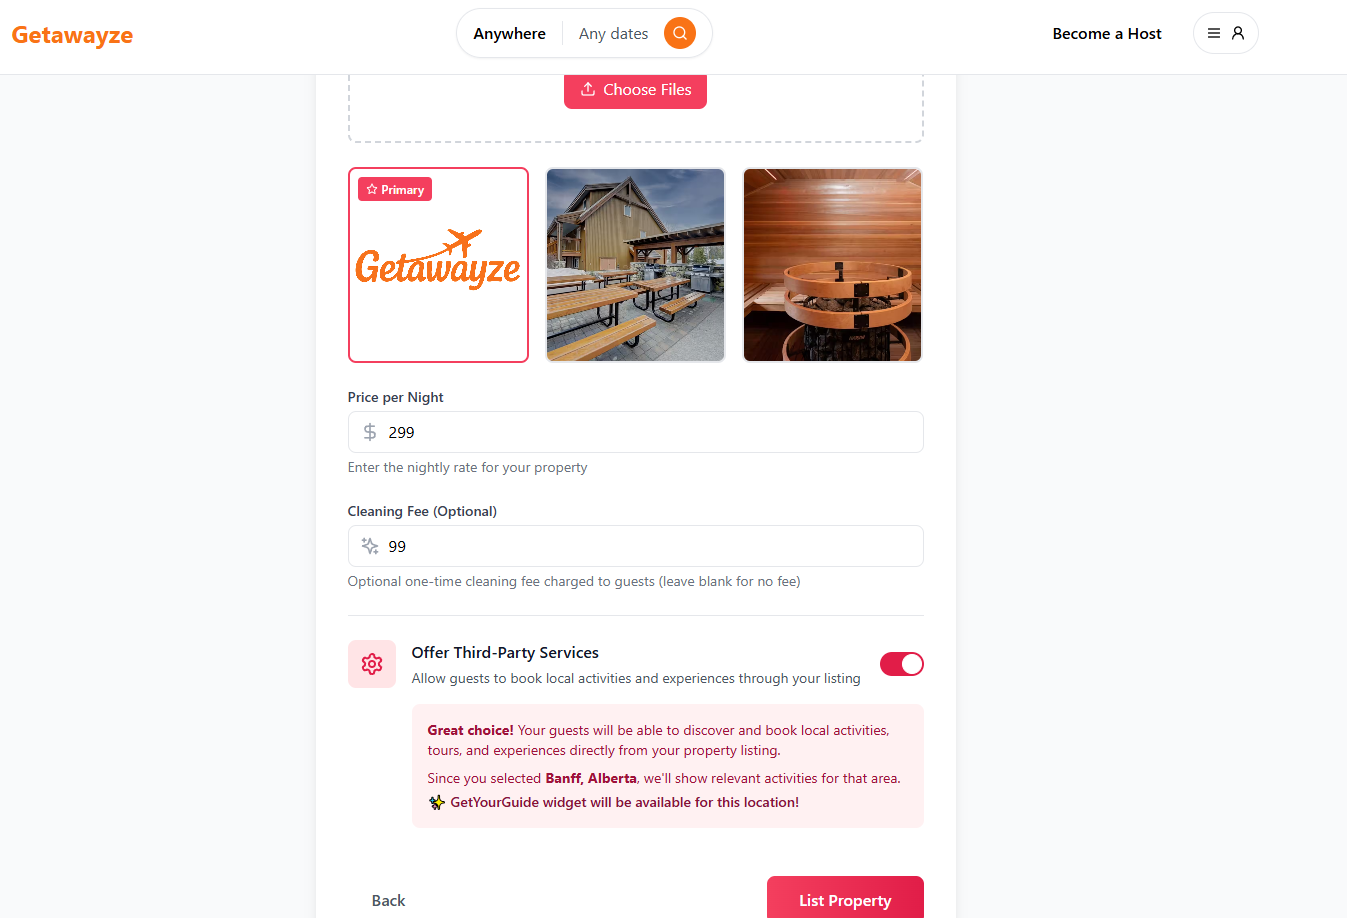Click the GetYourGuide widget icon
The width and height of the screenshot is (1347, 918).
(437, 802)
